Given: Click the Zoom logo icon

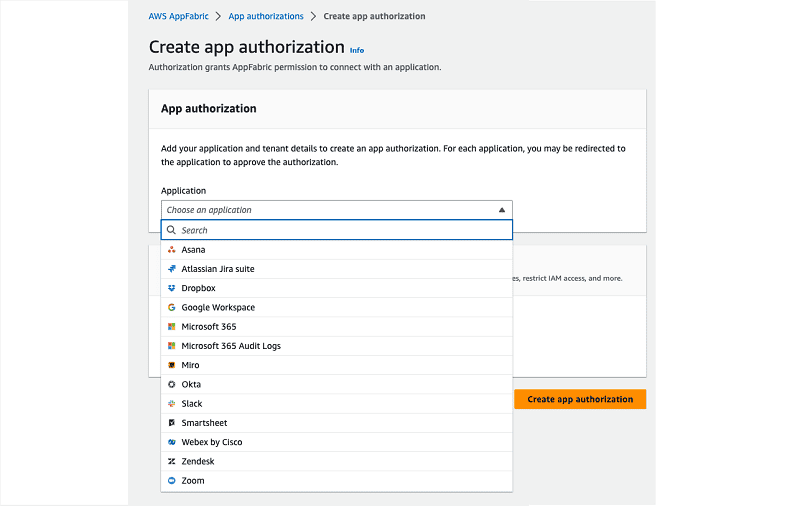Looking at the screenshot, I should [x=171, y=480].
